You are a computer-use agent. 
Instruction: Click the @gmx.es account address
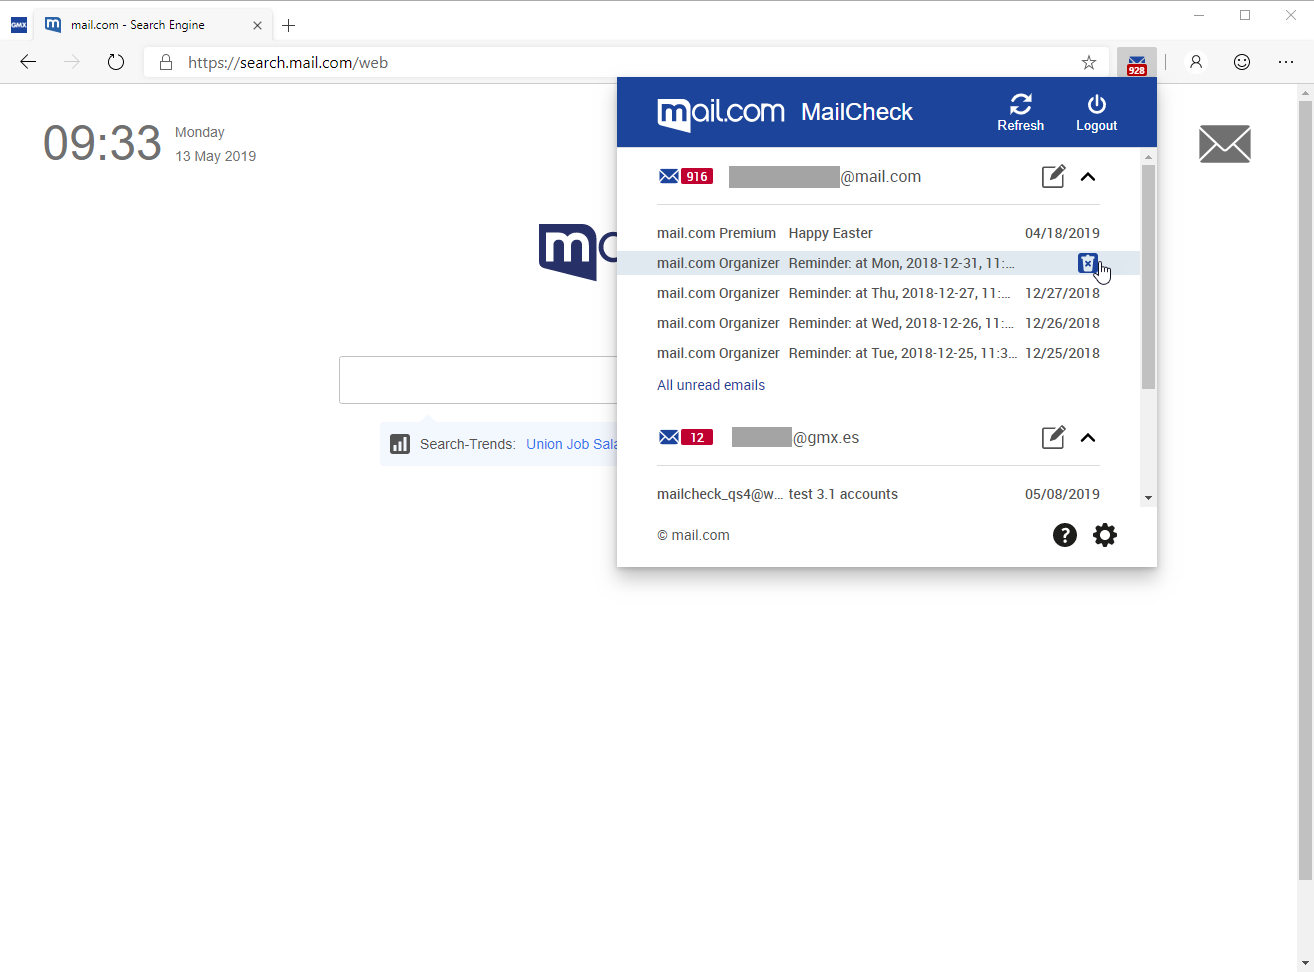[x=796, y=437]
